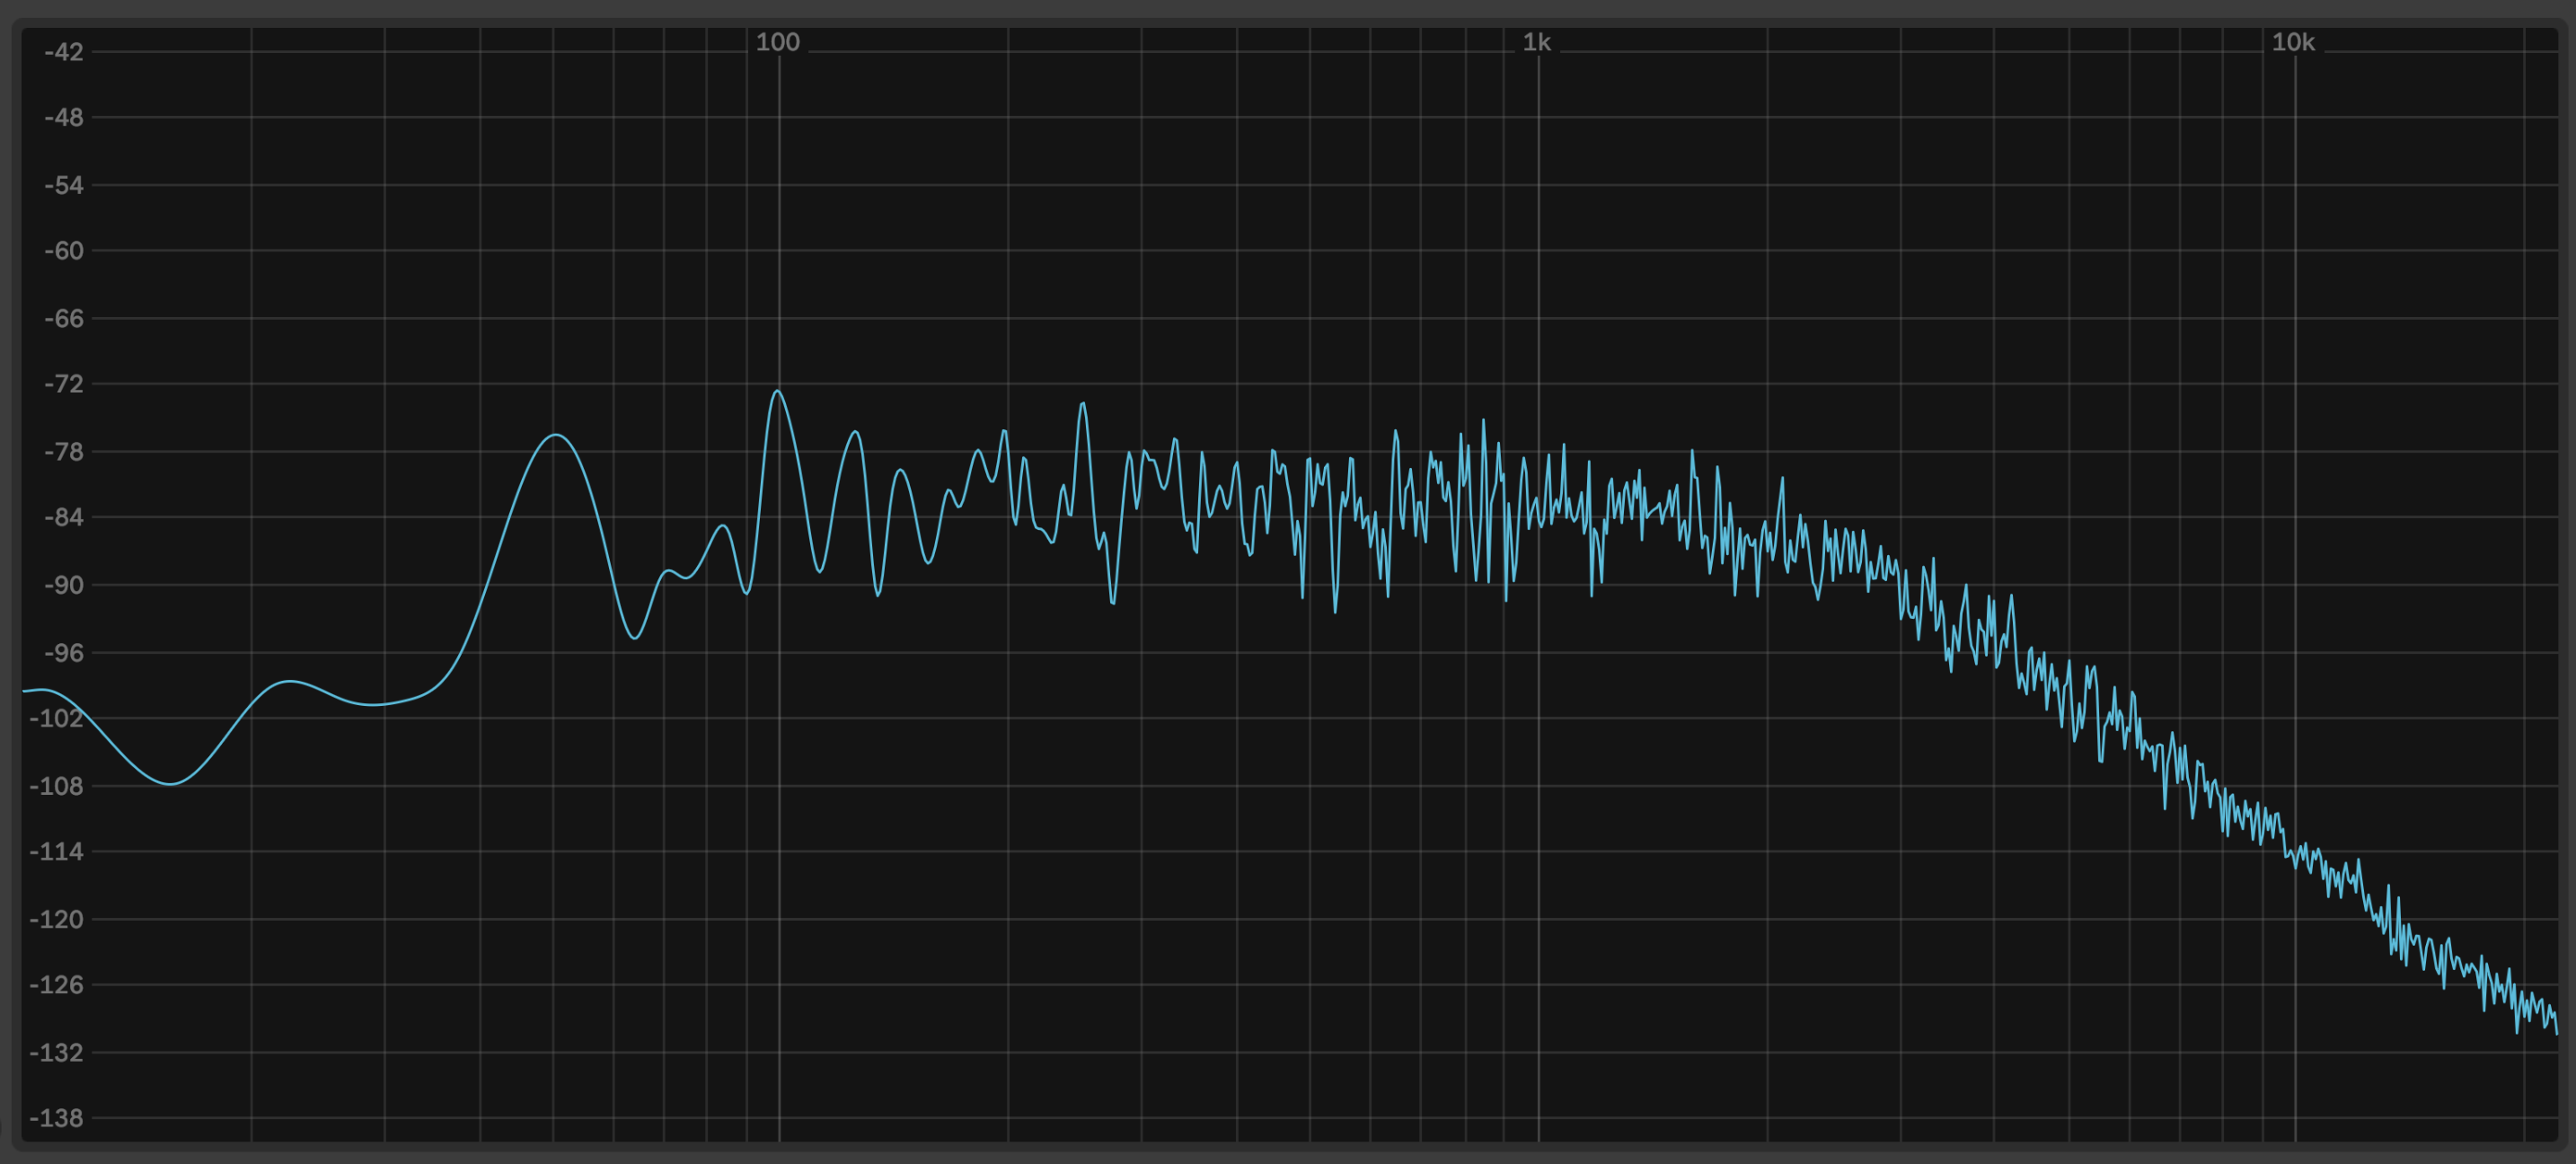The height and width of the screenshot is (1164, 2576).
Task: Select the -48 dB level label
Action: [64, 118]
